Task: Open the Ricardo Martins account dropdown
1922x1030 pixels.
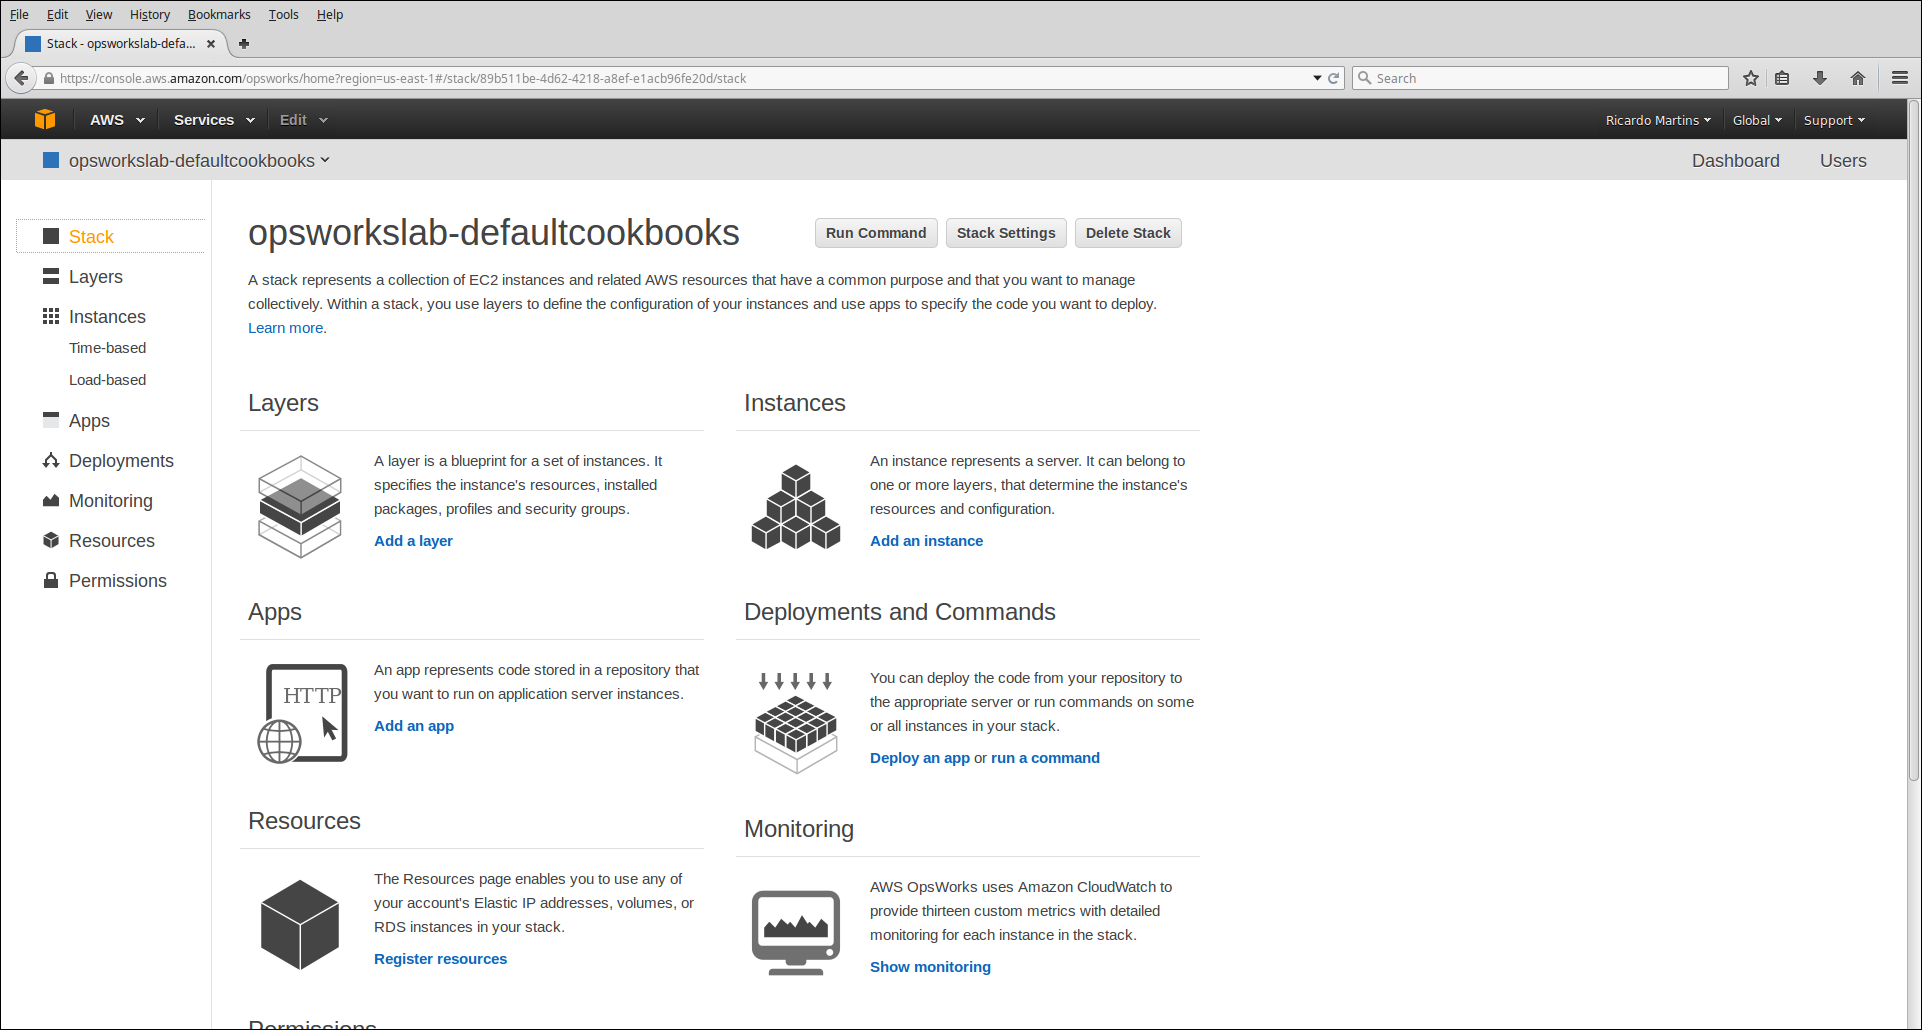Action: tap(1657, 120)
